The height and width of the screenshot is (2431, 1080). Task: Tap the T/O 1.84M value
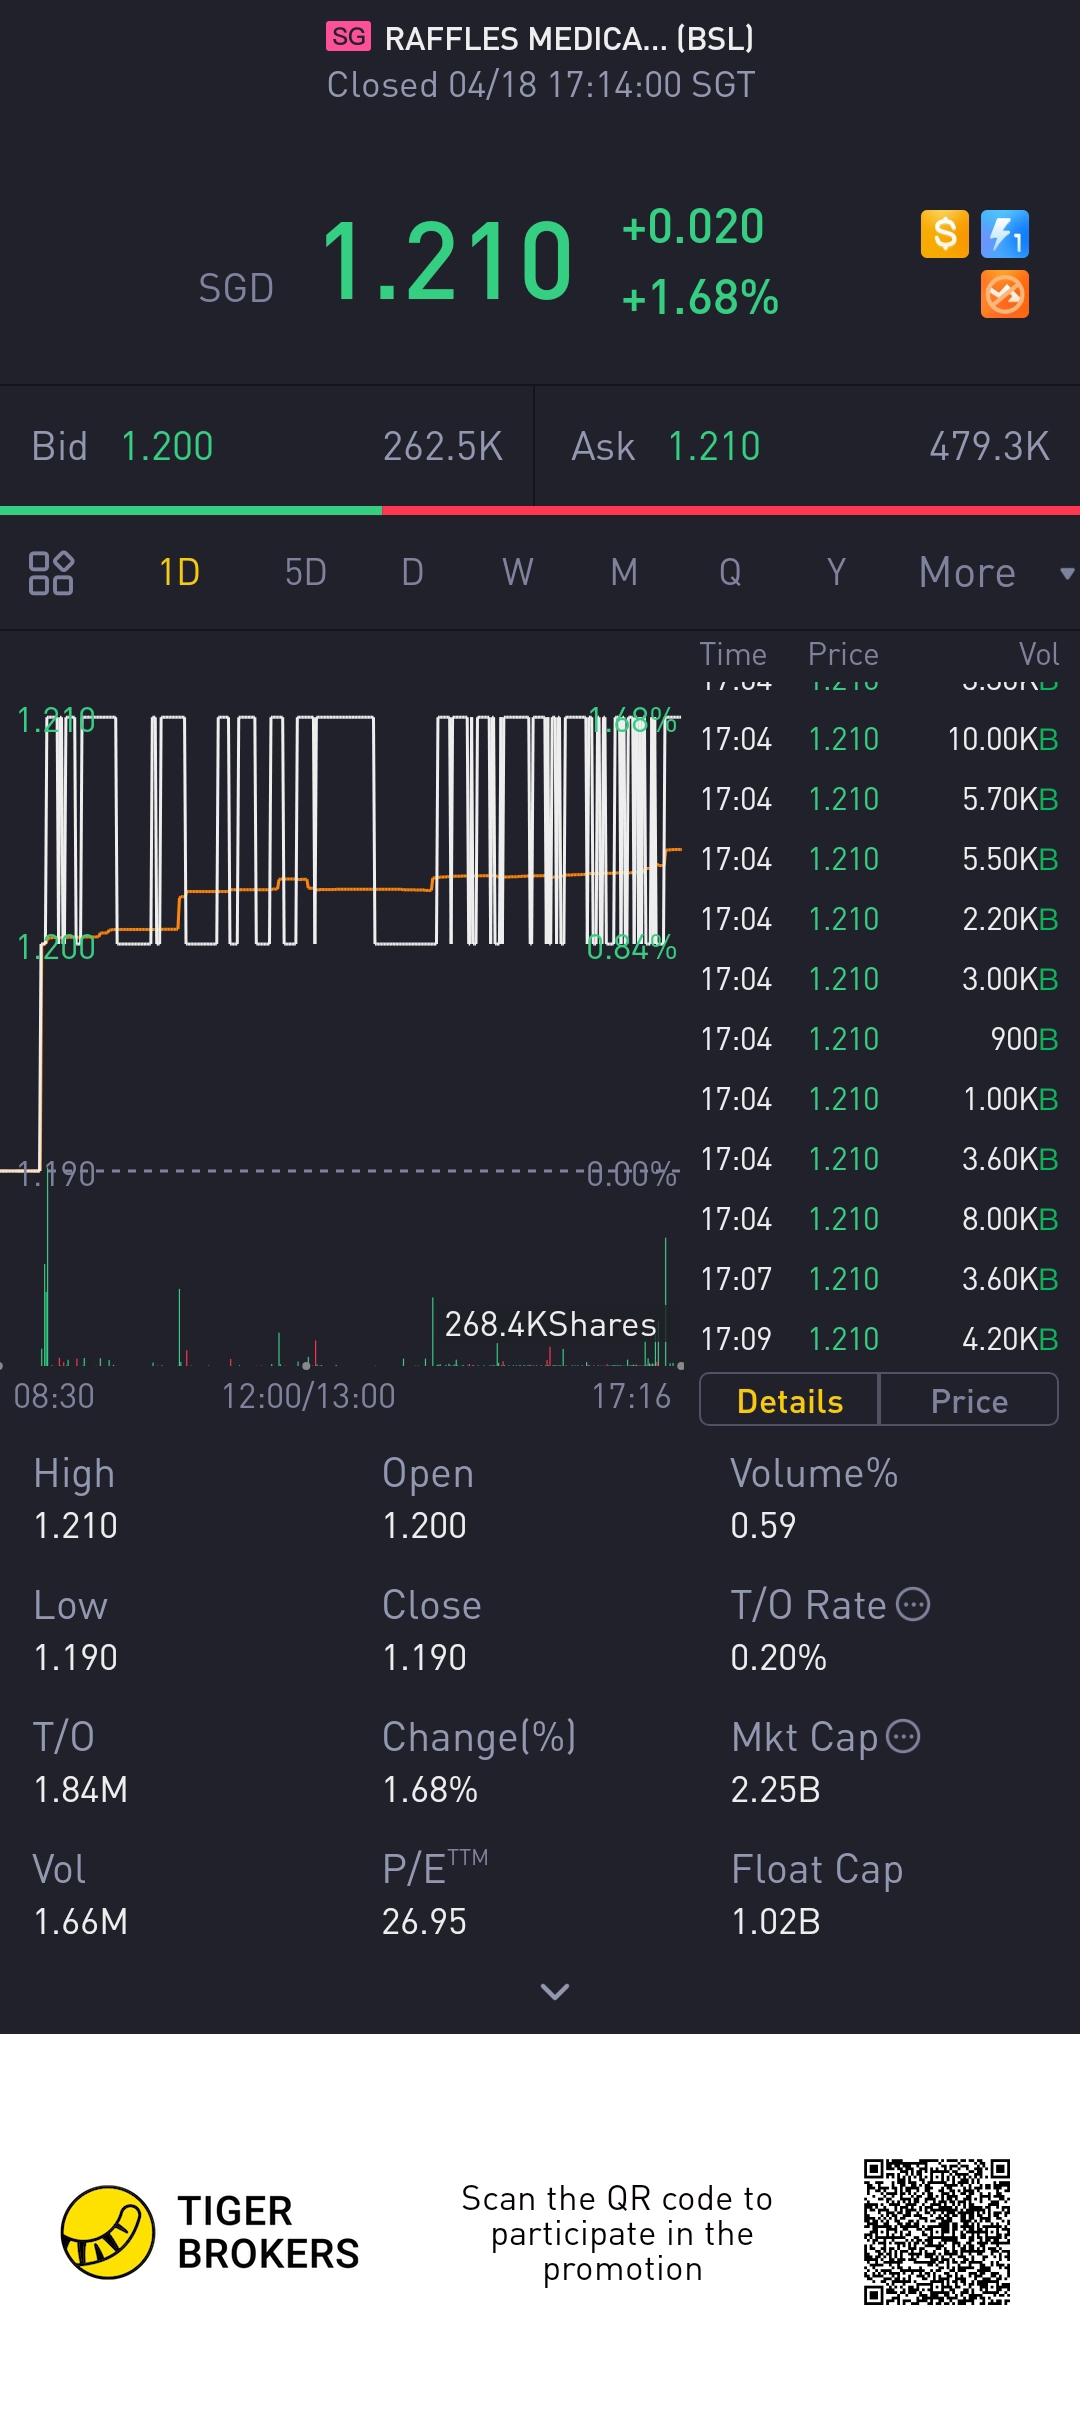[x=81, y=1790]
